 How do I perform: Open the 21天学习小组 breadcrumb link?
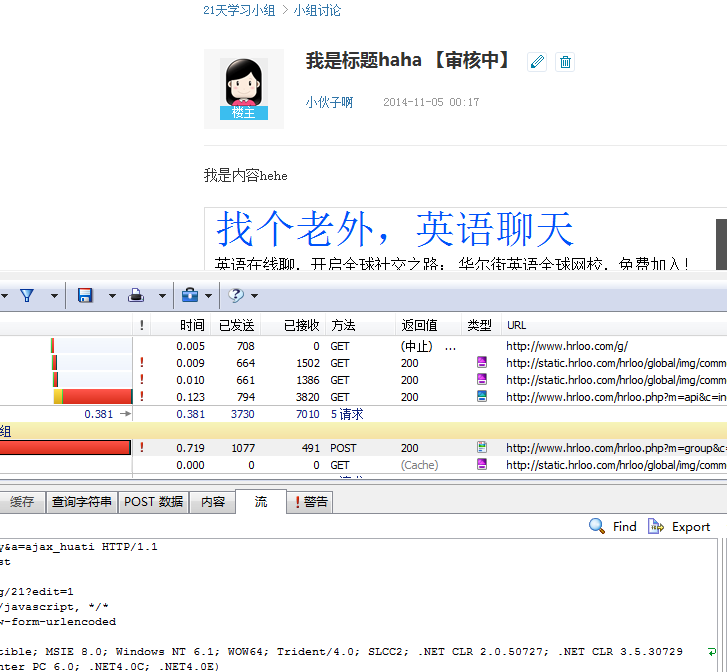239,10
